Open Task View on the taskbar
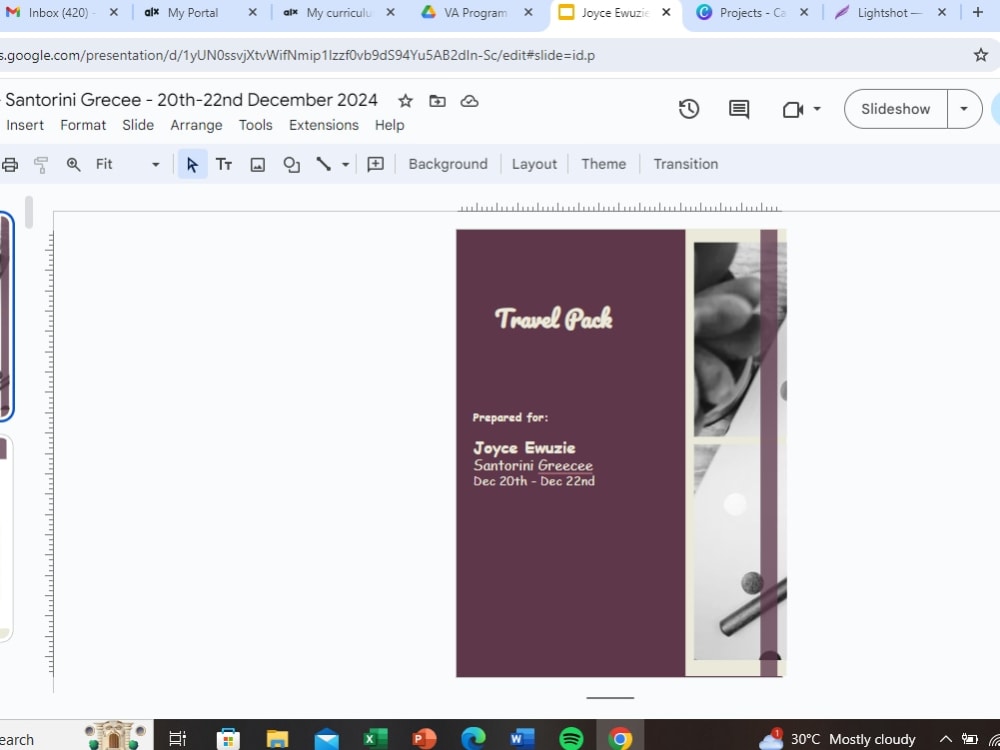Image resolution: width=1000 pixels, height=750 pixels. [177, 739]
